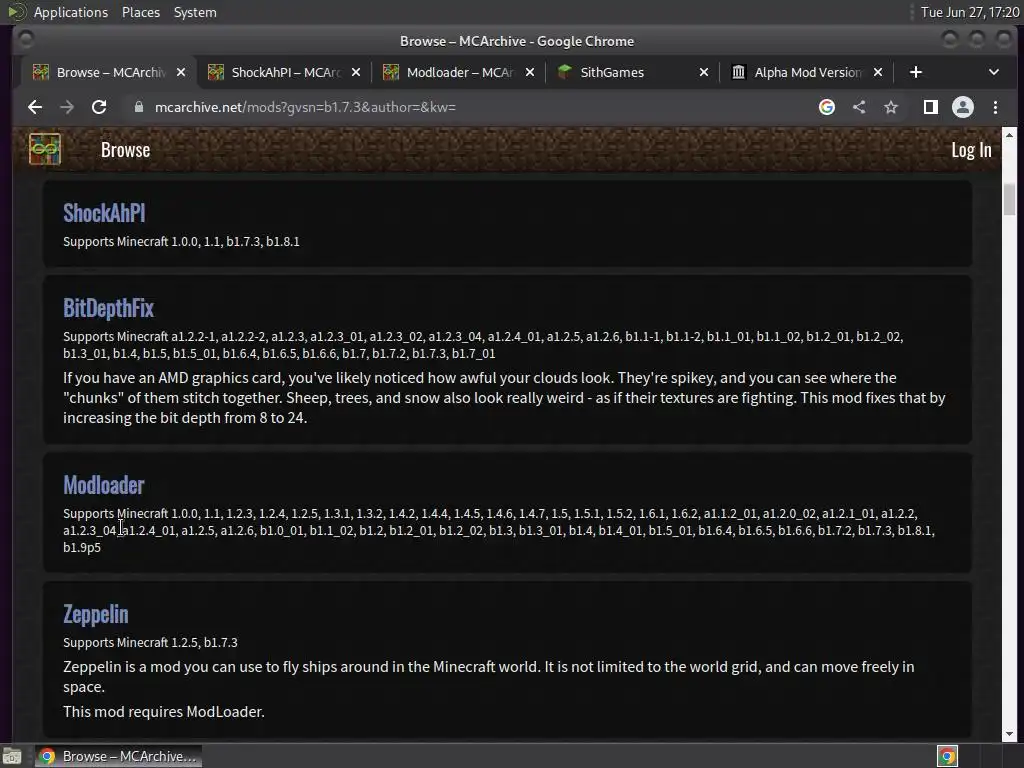Click the browser forward arrow
This screenshot has width=1024, height=768.
click(x=67, y=107)
